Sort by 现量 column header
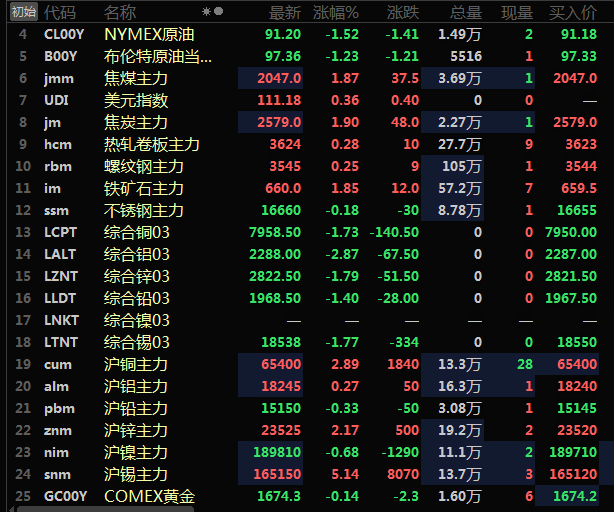The height and width of the screenshot is (512, 614). (x=516, y=12)
